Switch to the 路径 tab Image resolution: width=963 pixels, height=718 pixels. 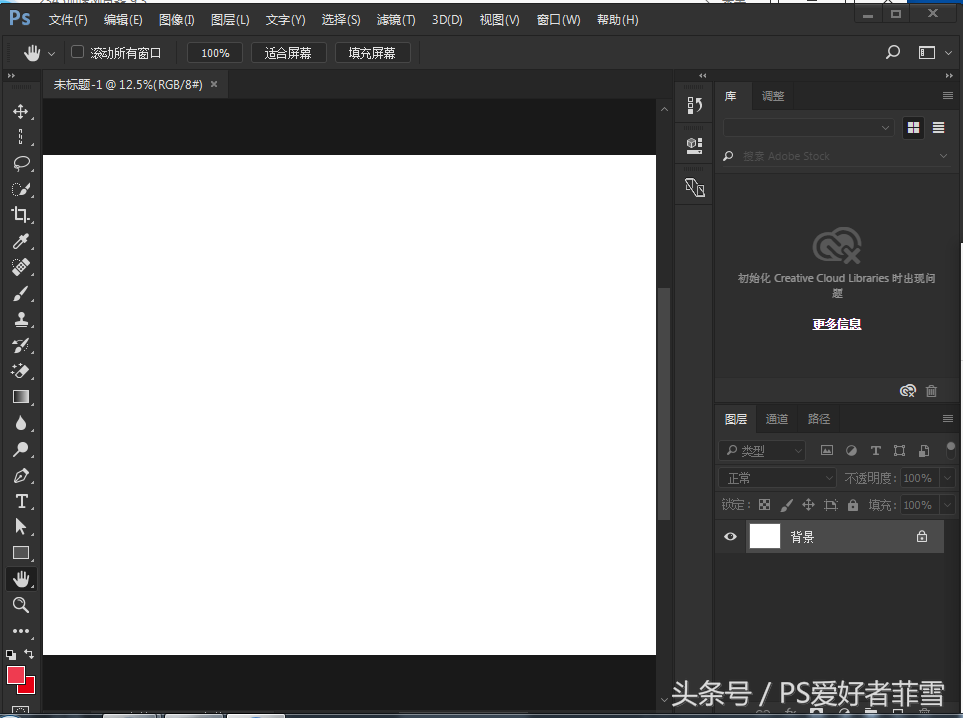click(819, 419)
